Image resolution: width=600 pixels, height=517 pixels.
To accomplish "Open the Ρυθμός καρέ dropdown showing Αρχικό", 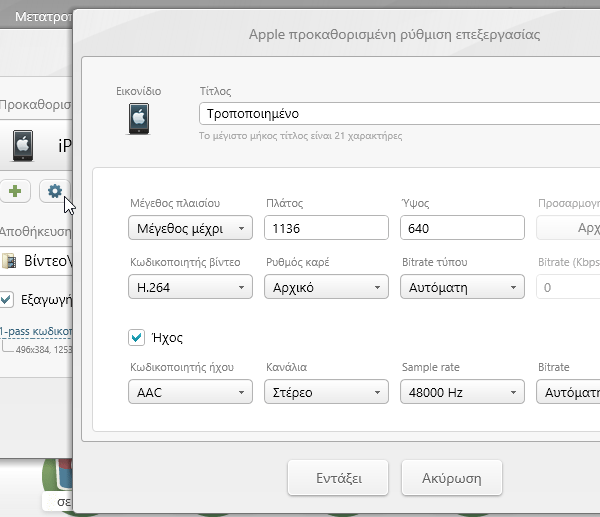I will point(326,287).
